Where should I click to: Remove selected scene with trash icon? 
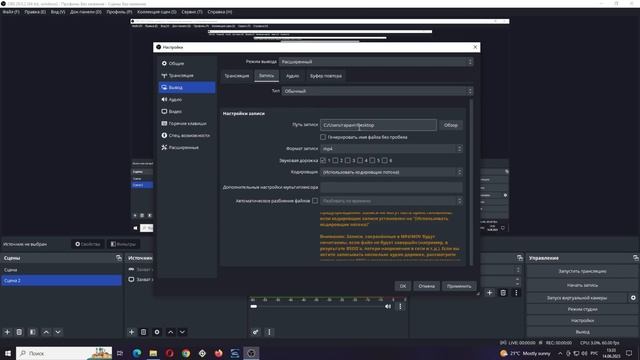point(19,332)
